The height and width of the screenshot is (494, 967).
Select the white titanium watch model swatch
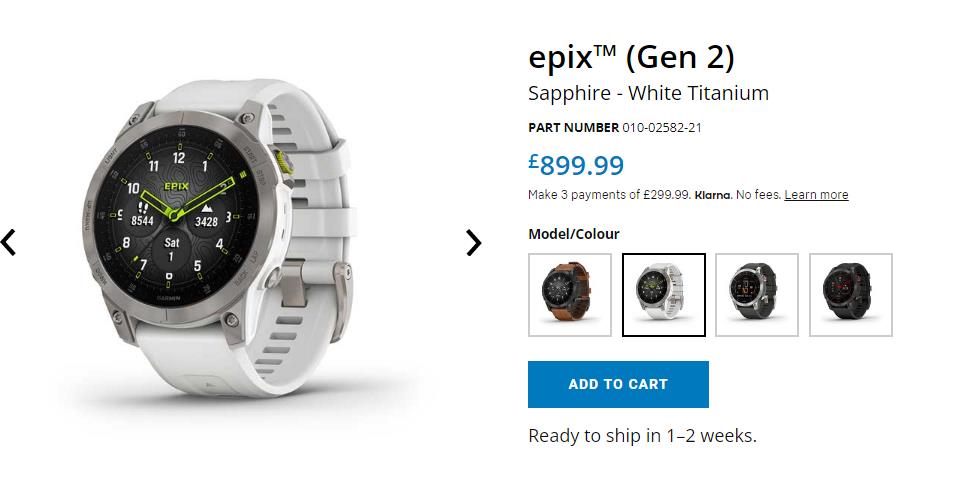pos(664,295)
